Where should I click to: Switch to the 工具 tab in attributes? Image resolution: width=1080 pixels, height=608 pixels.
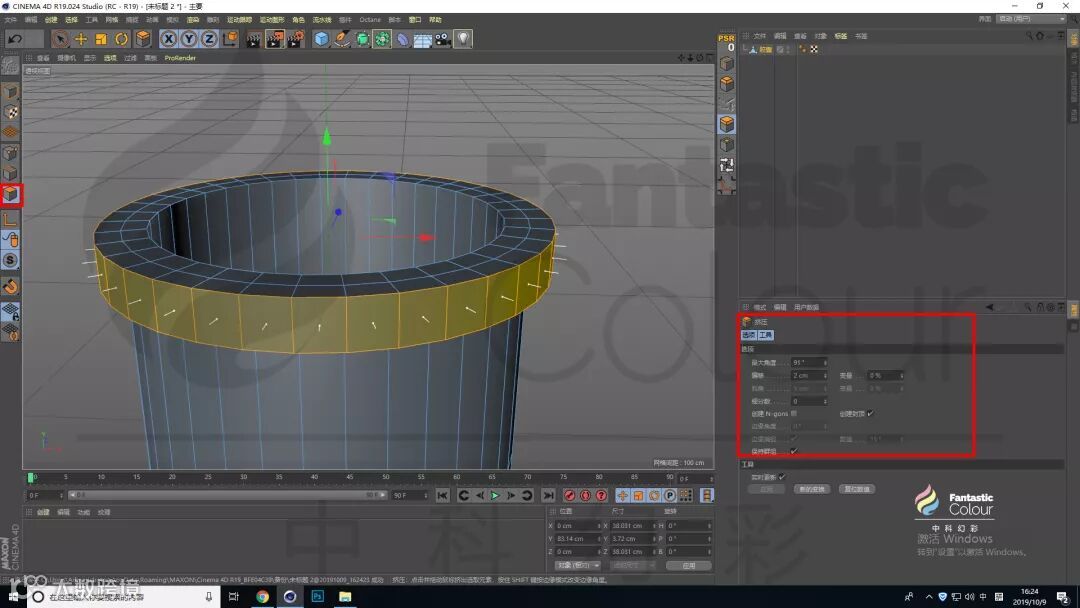(x=765, y=335)
